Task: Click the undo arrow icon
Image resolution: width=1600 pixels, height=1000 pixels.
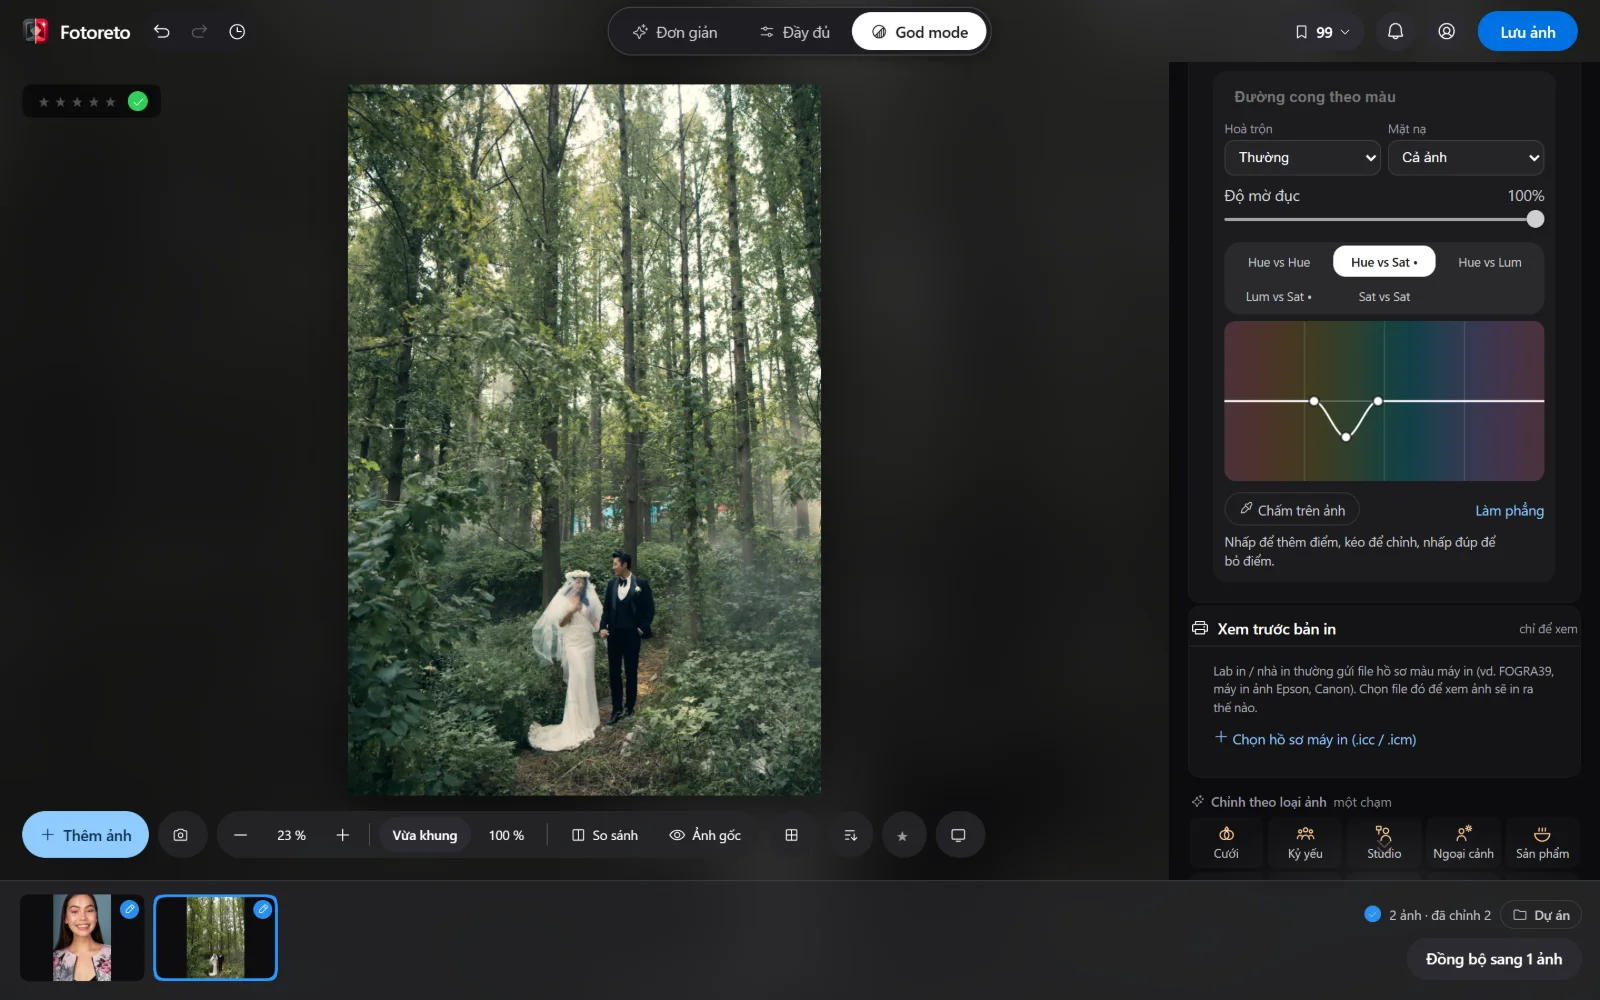Action: [161, 32]
